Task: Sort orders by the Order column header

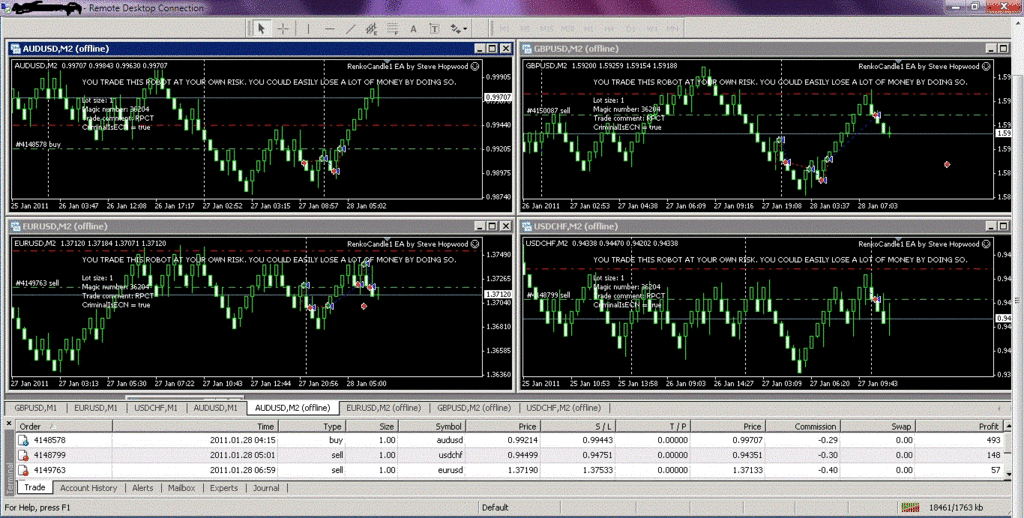Action: pos(63,426)
